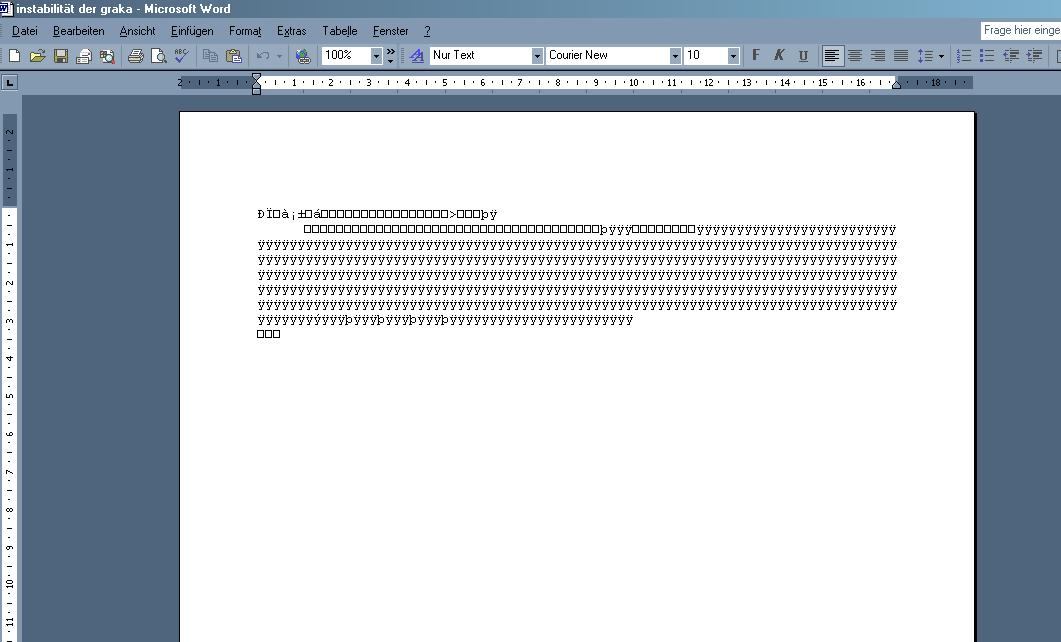
Task: Click the first line of garbled text
Action: tap(377, 214)
